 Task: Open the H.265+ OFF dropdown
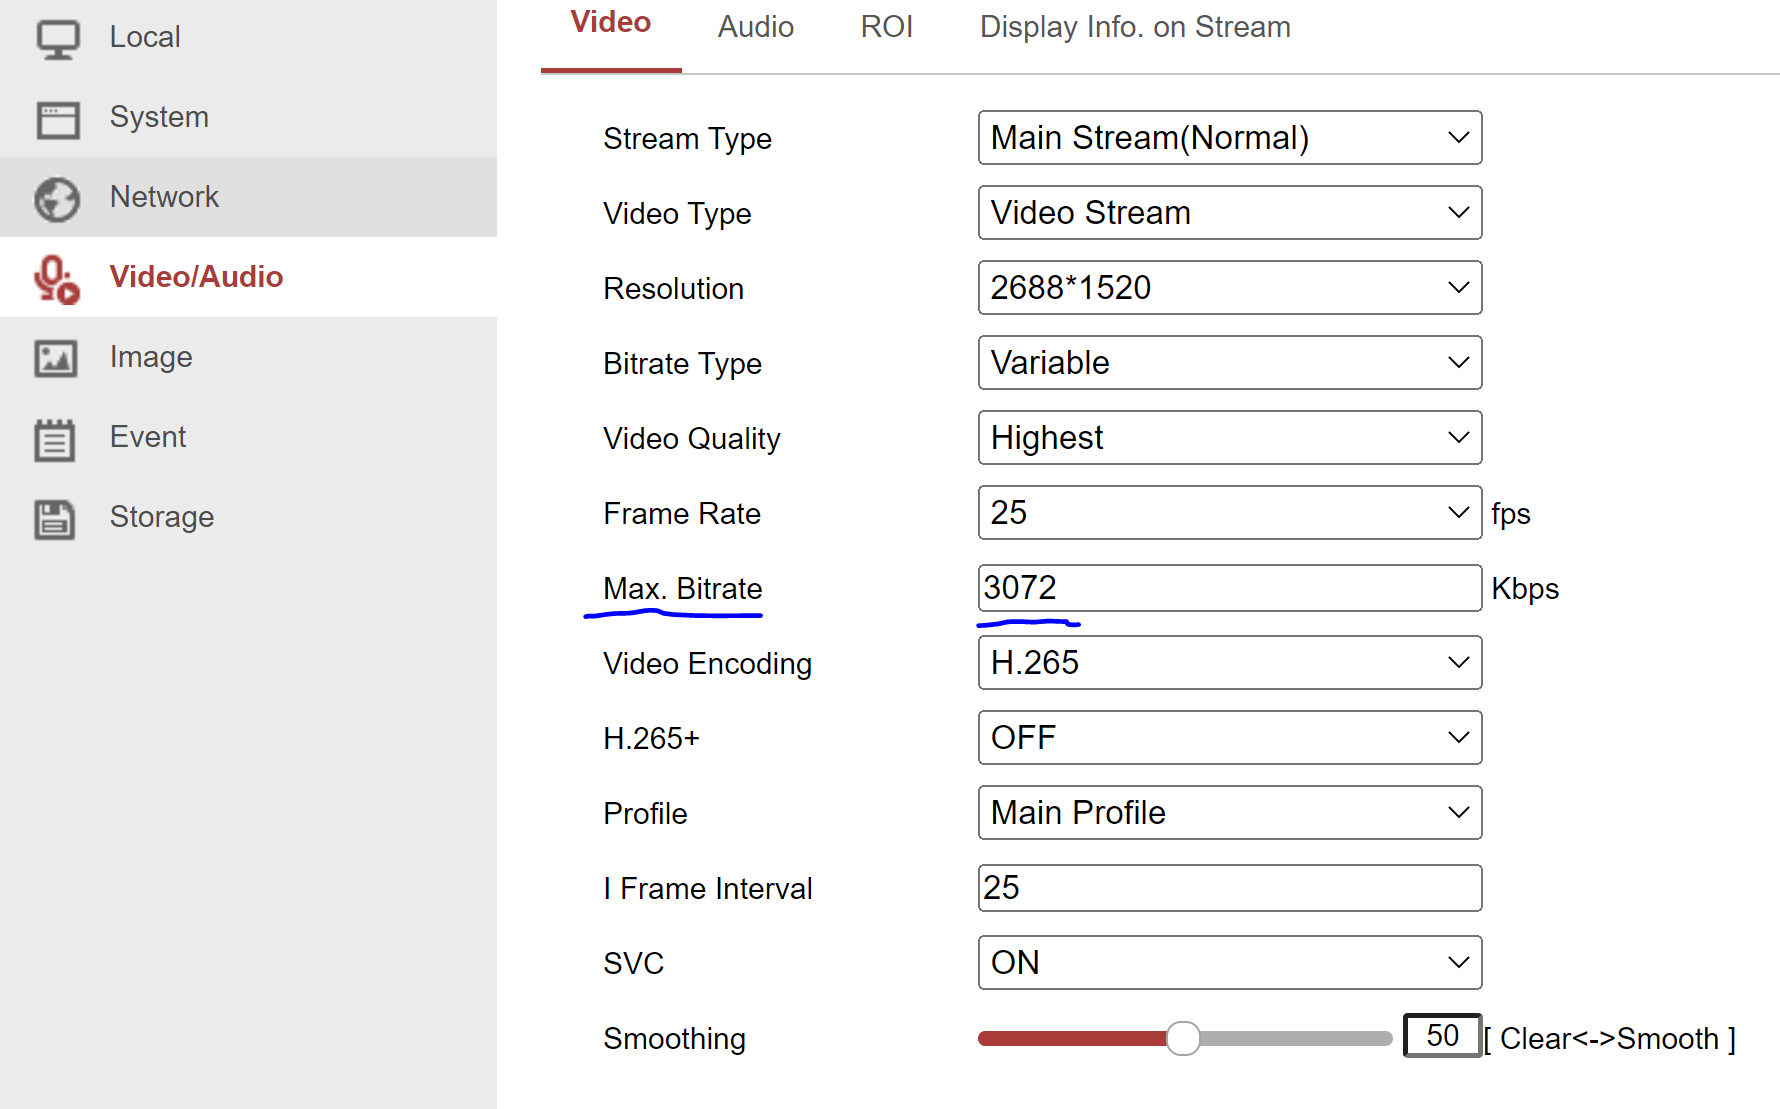pos(1229,738)
